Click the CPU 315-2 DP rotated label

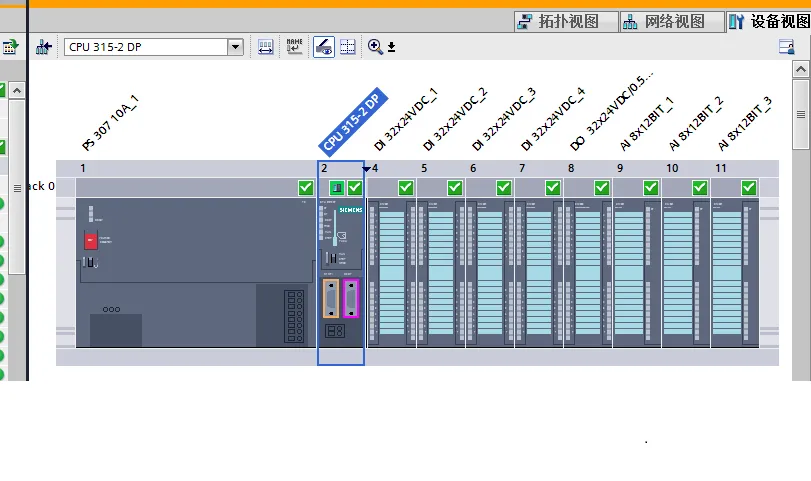[x=354, y=122]
